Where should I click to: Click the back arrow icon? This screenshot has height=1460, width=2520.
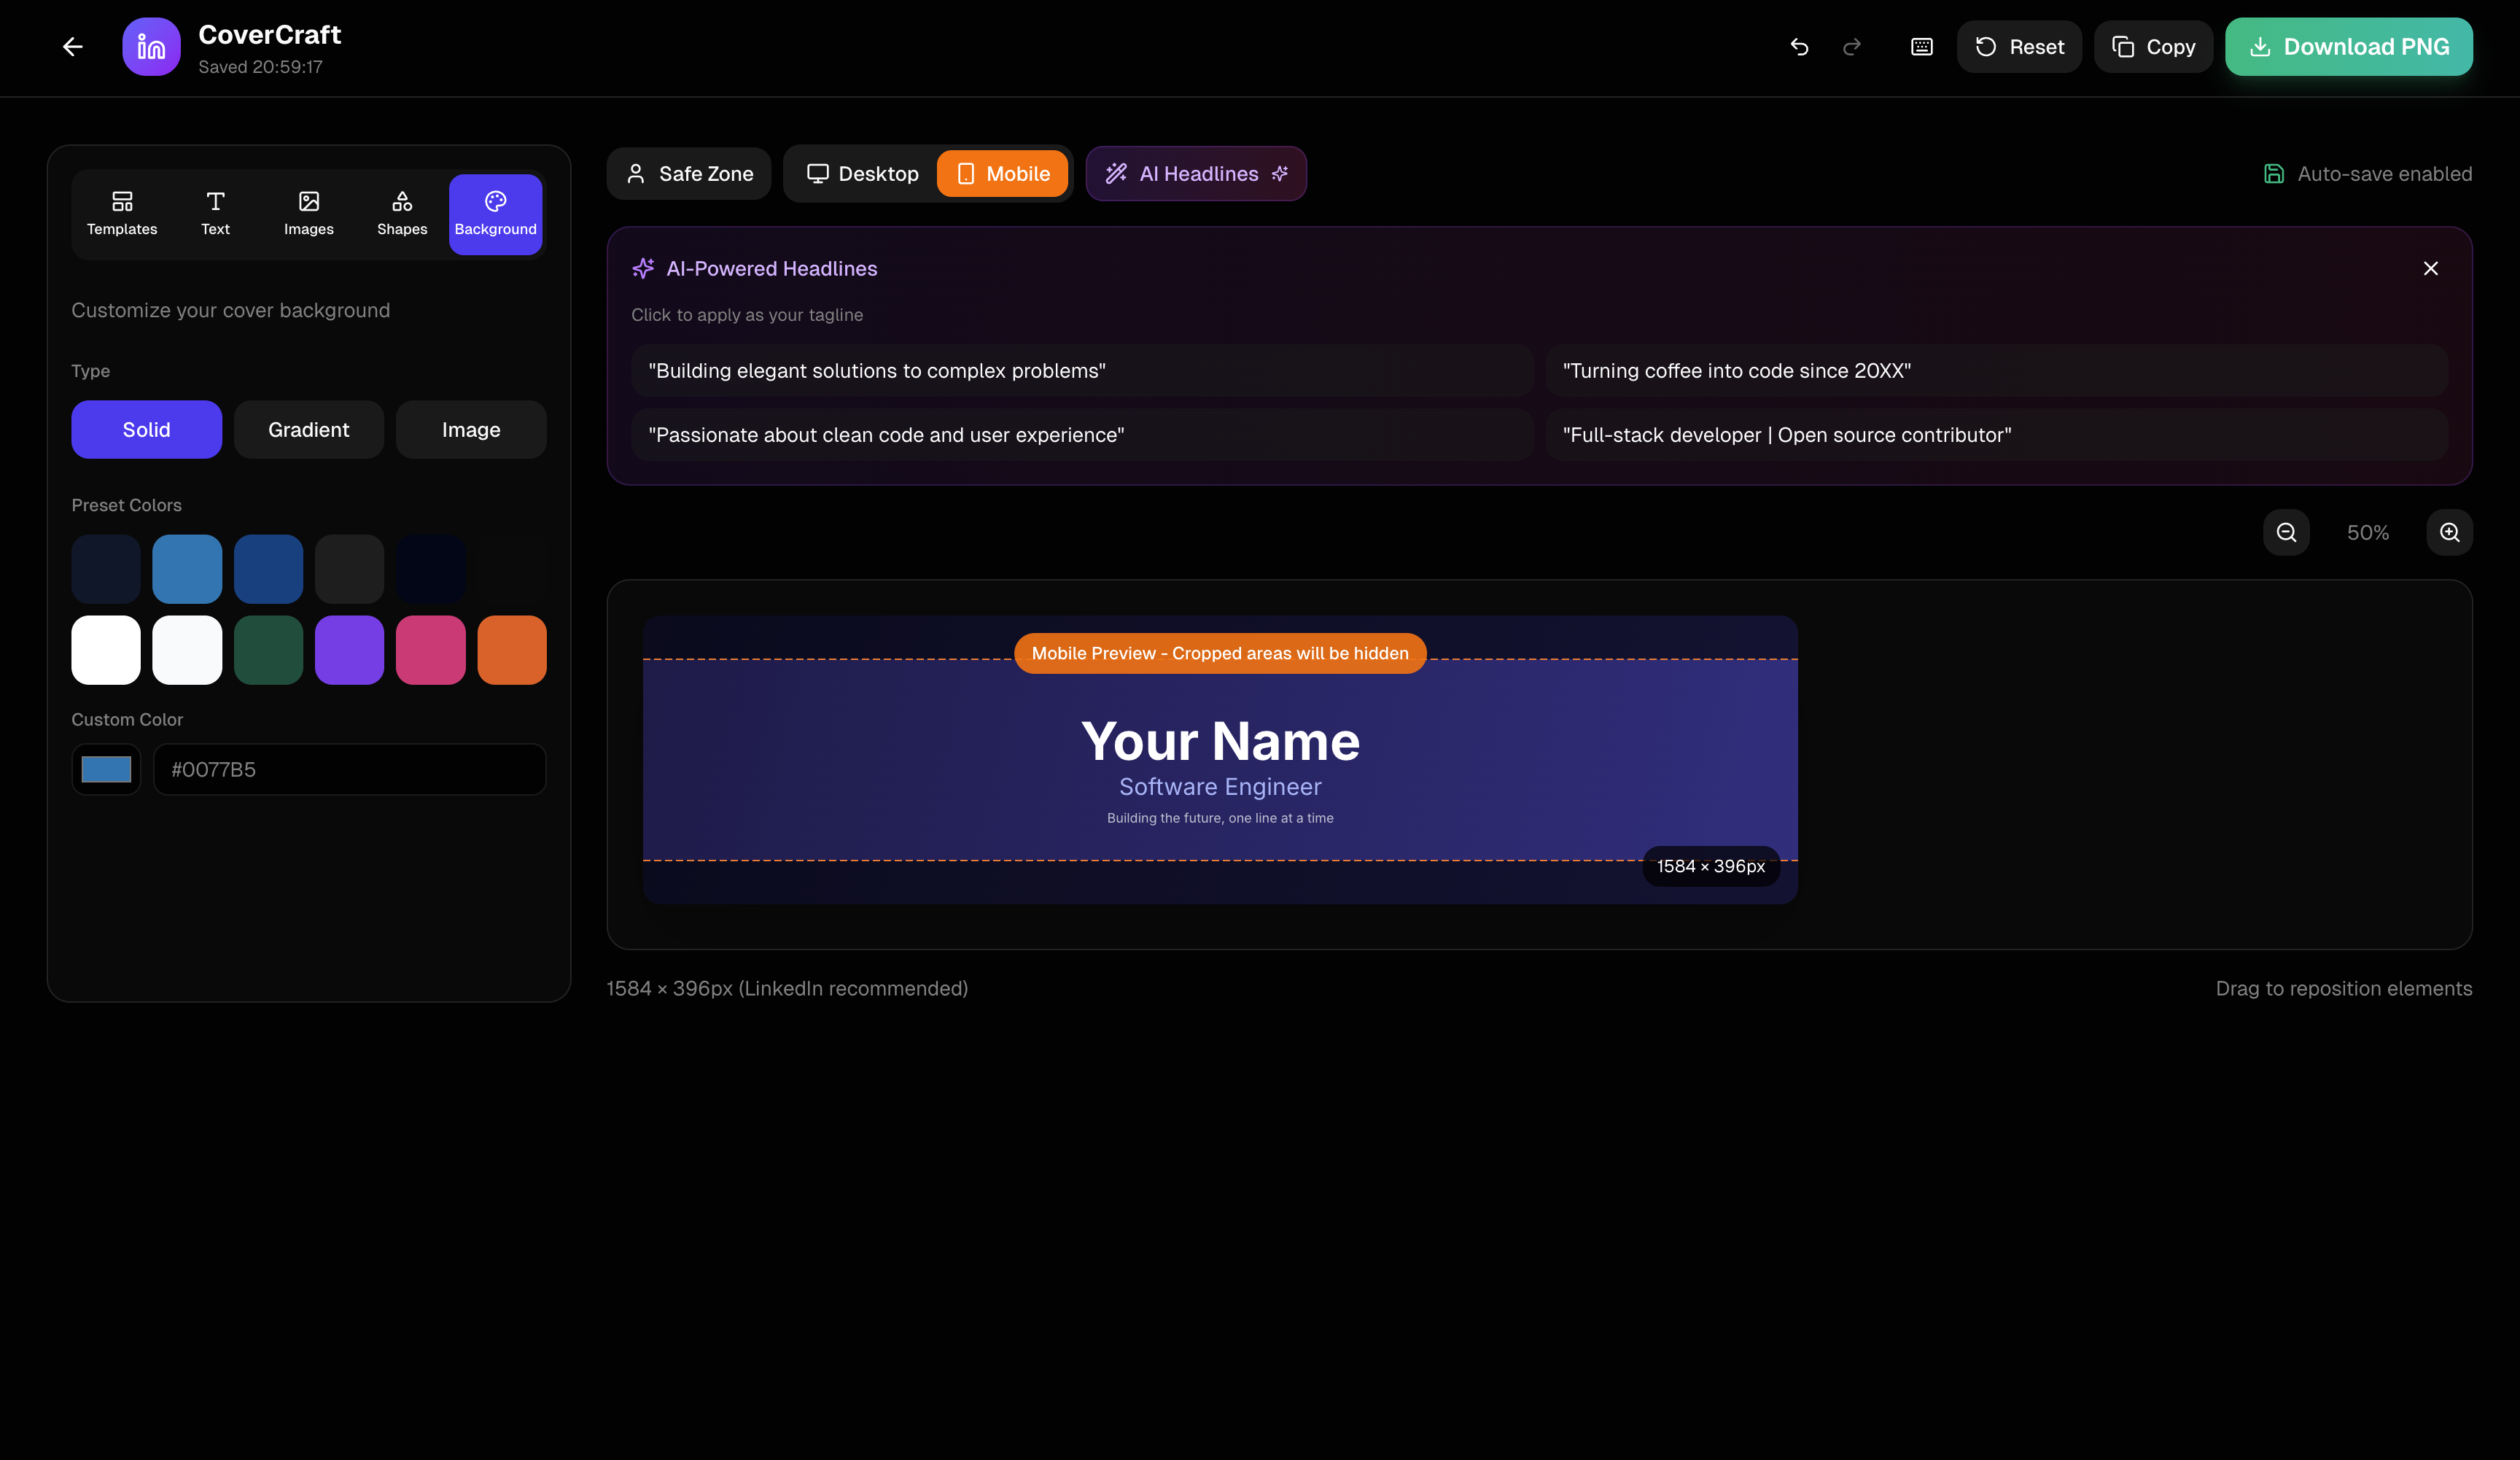(x=72, y=47)
